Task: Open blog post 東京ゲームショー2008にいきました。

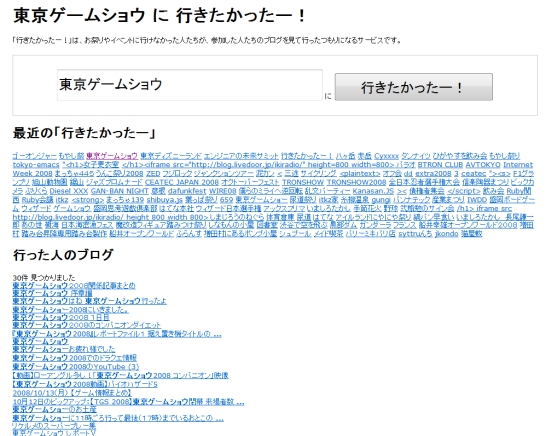Action: tap(71, 310)
